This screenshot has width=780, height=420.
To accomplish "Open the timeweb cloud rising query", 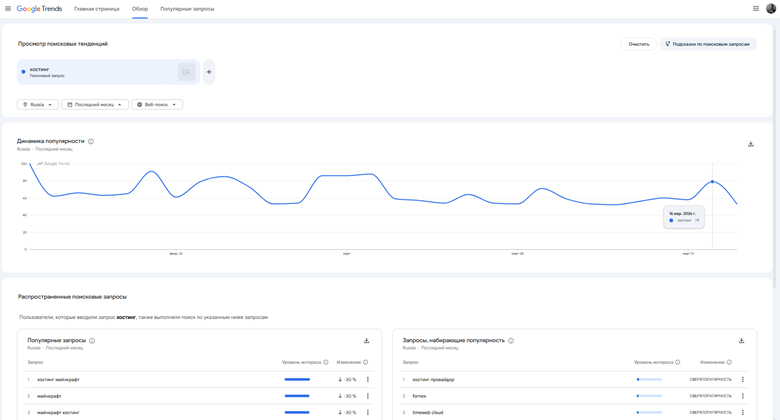I will [x=428, y=413].
